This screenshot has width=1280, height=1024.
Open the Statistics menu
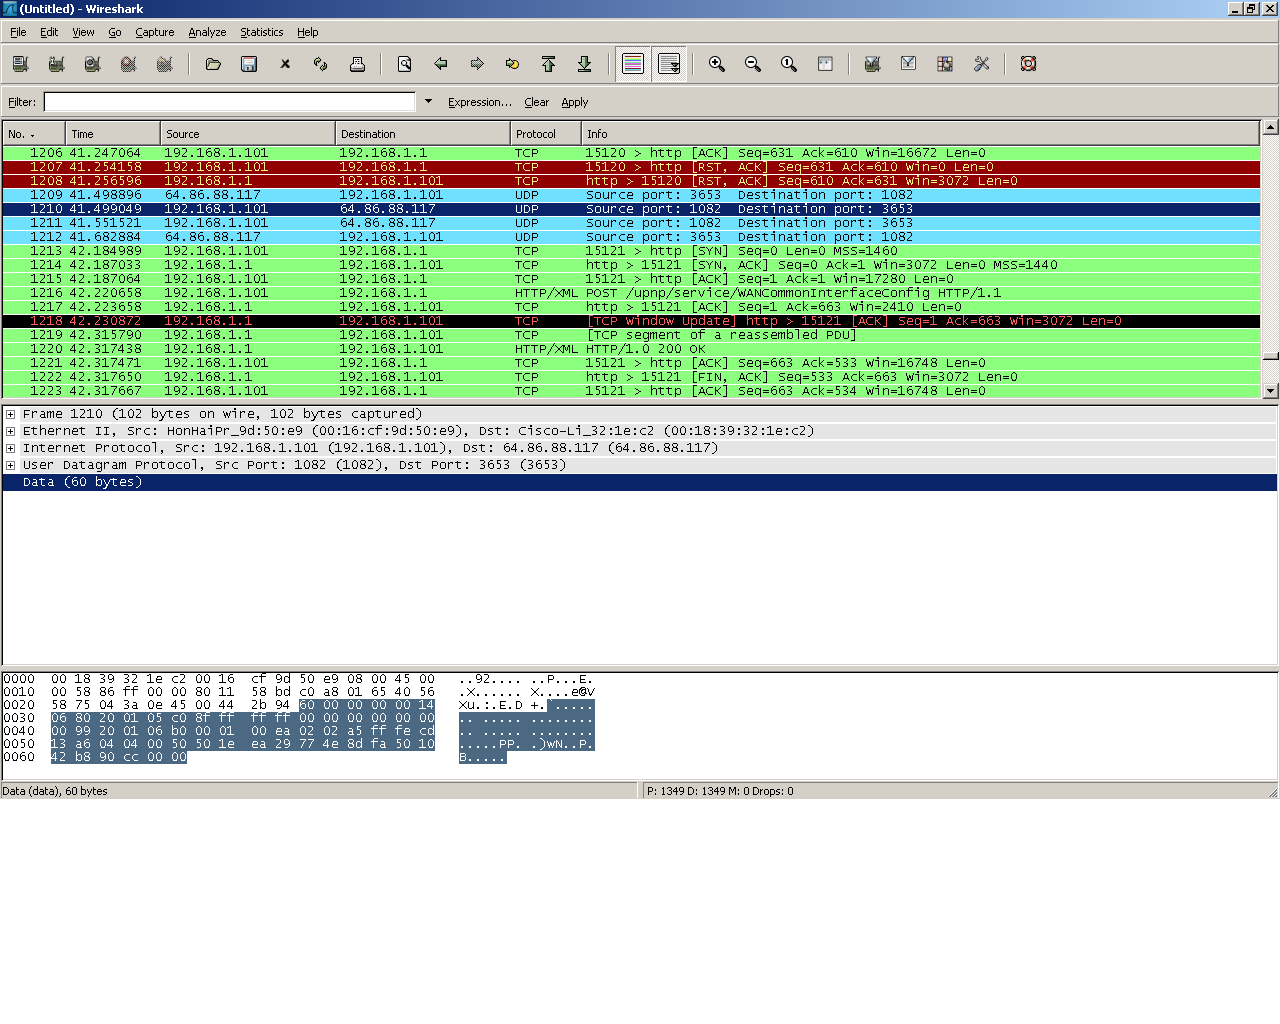pyautogui.click(x=261, y=32)
